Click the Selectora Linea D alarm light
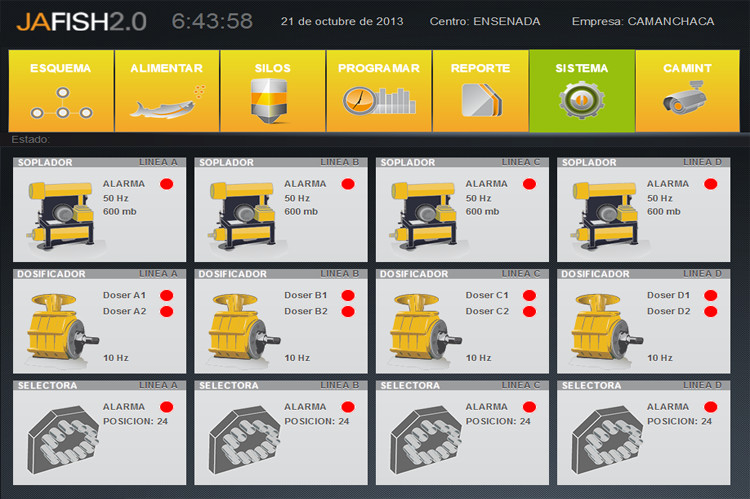The image size is (750, 499). pyautogui.click(x=711, y=407)
